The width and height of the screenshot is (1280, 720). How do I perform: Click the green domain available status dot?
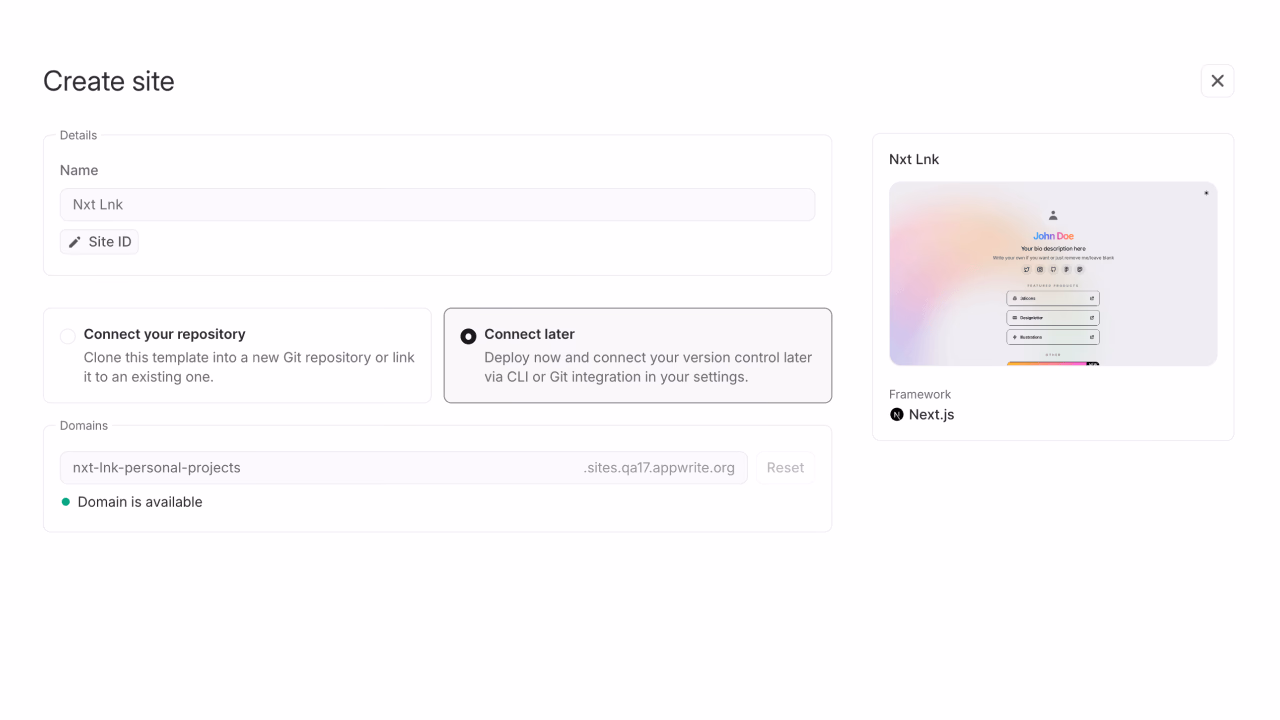[66, 502]
